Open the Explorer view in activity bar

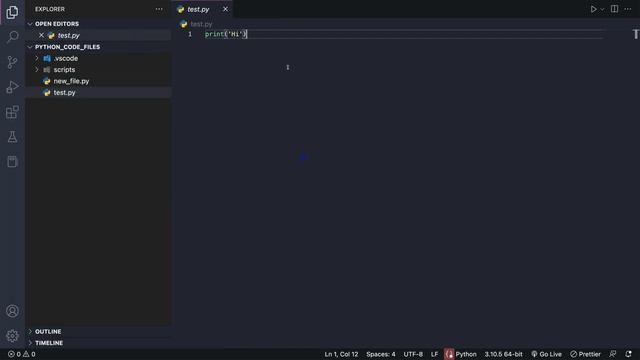coord(12,12)
